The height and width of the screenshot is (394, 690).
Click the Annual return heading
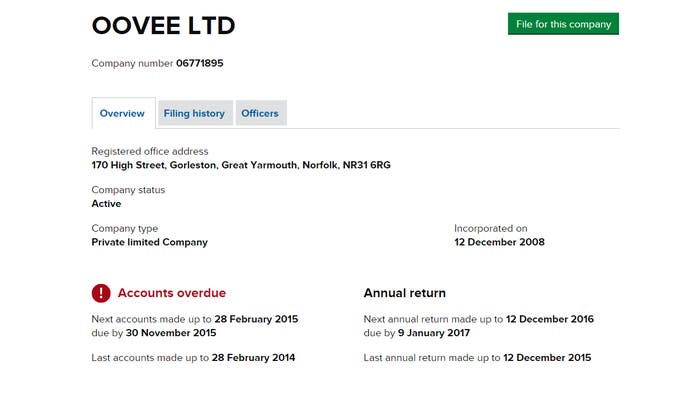(405, 293)
